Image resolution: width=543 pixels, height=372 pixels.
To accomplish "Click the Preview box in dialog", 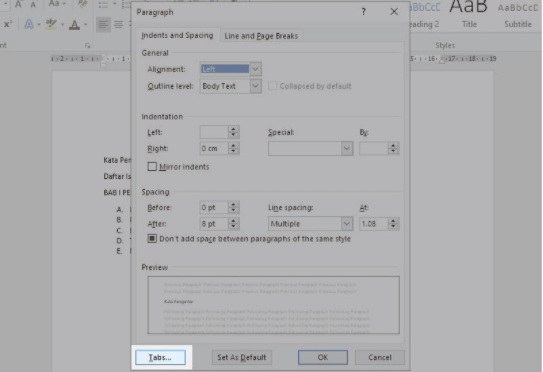I will click(x=274, y=305).
